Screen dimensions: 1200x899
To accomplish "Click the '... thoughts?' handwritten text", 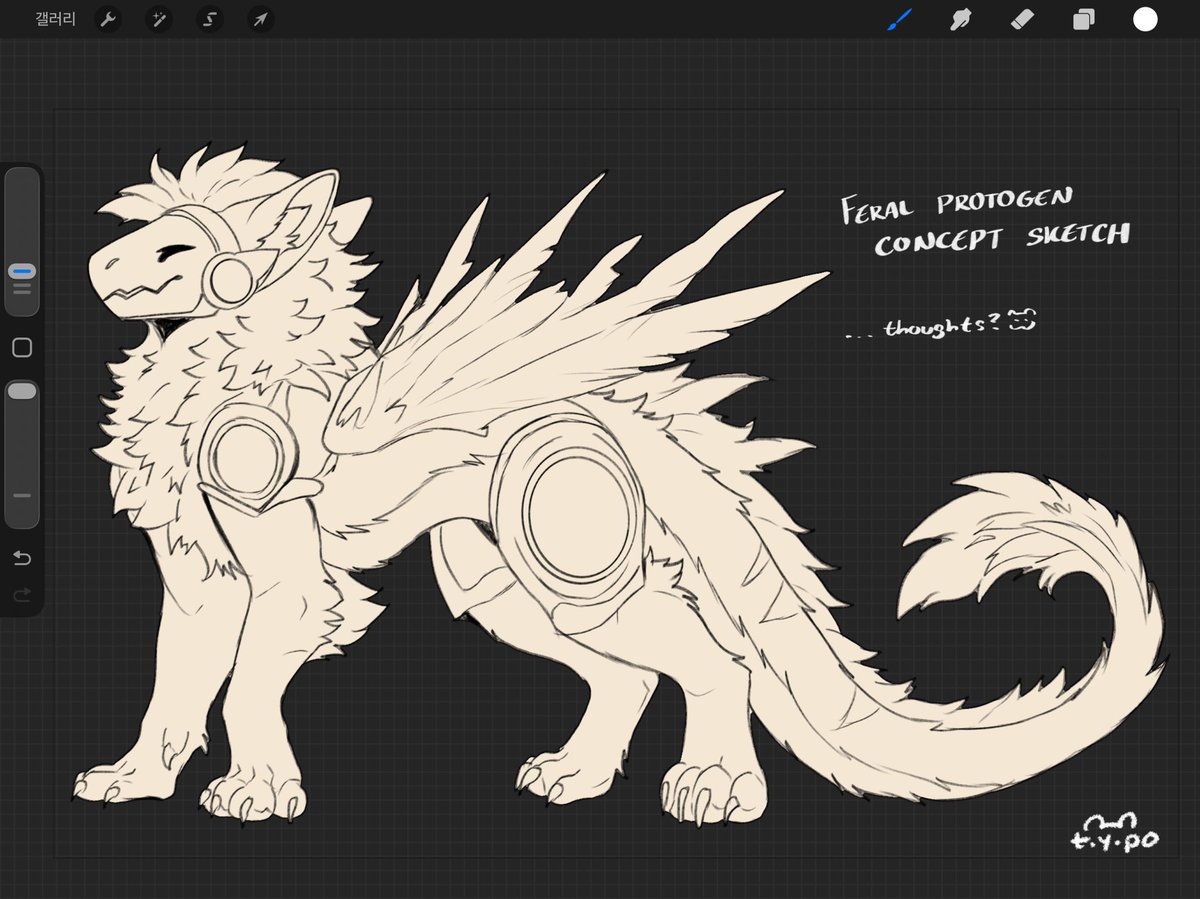I will point(924,326).
